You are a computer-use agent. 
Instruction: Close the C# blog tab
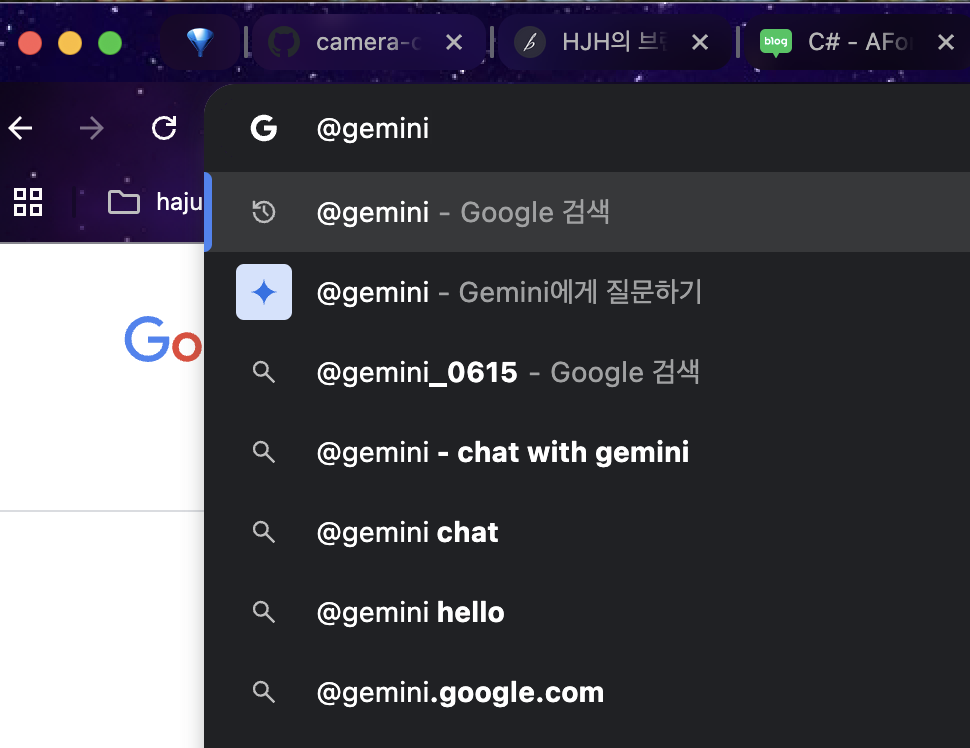945,42
